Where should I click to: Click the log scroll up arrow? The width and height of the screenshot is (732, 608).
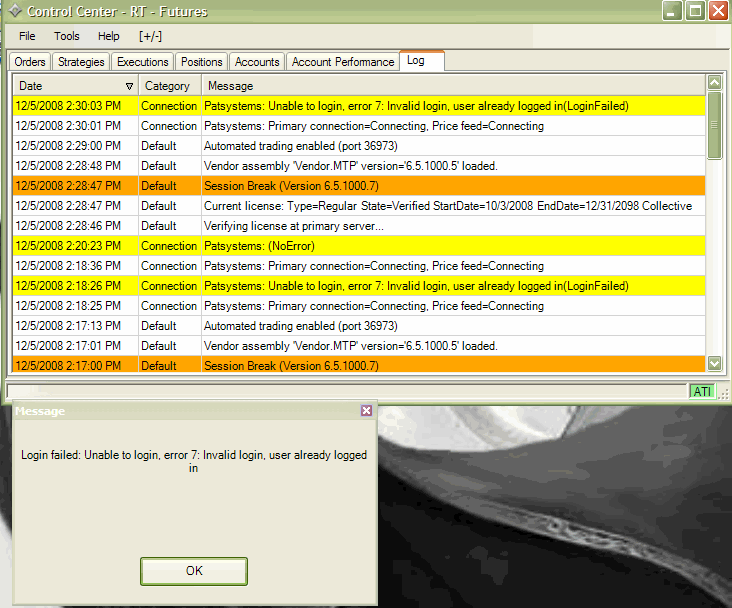click(714, 83)
